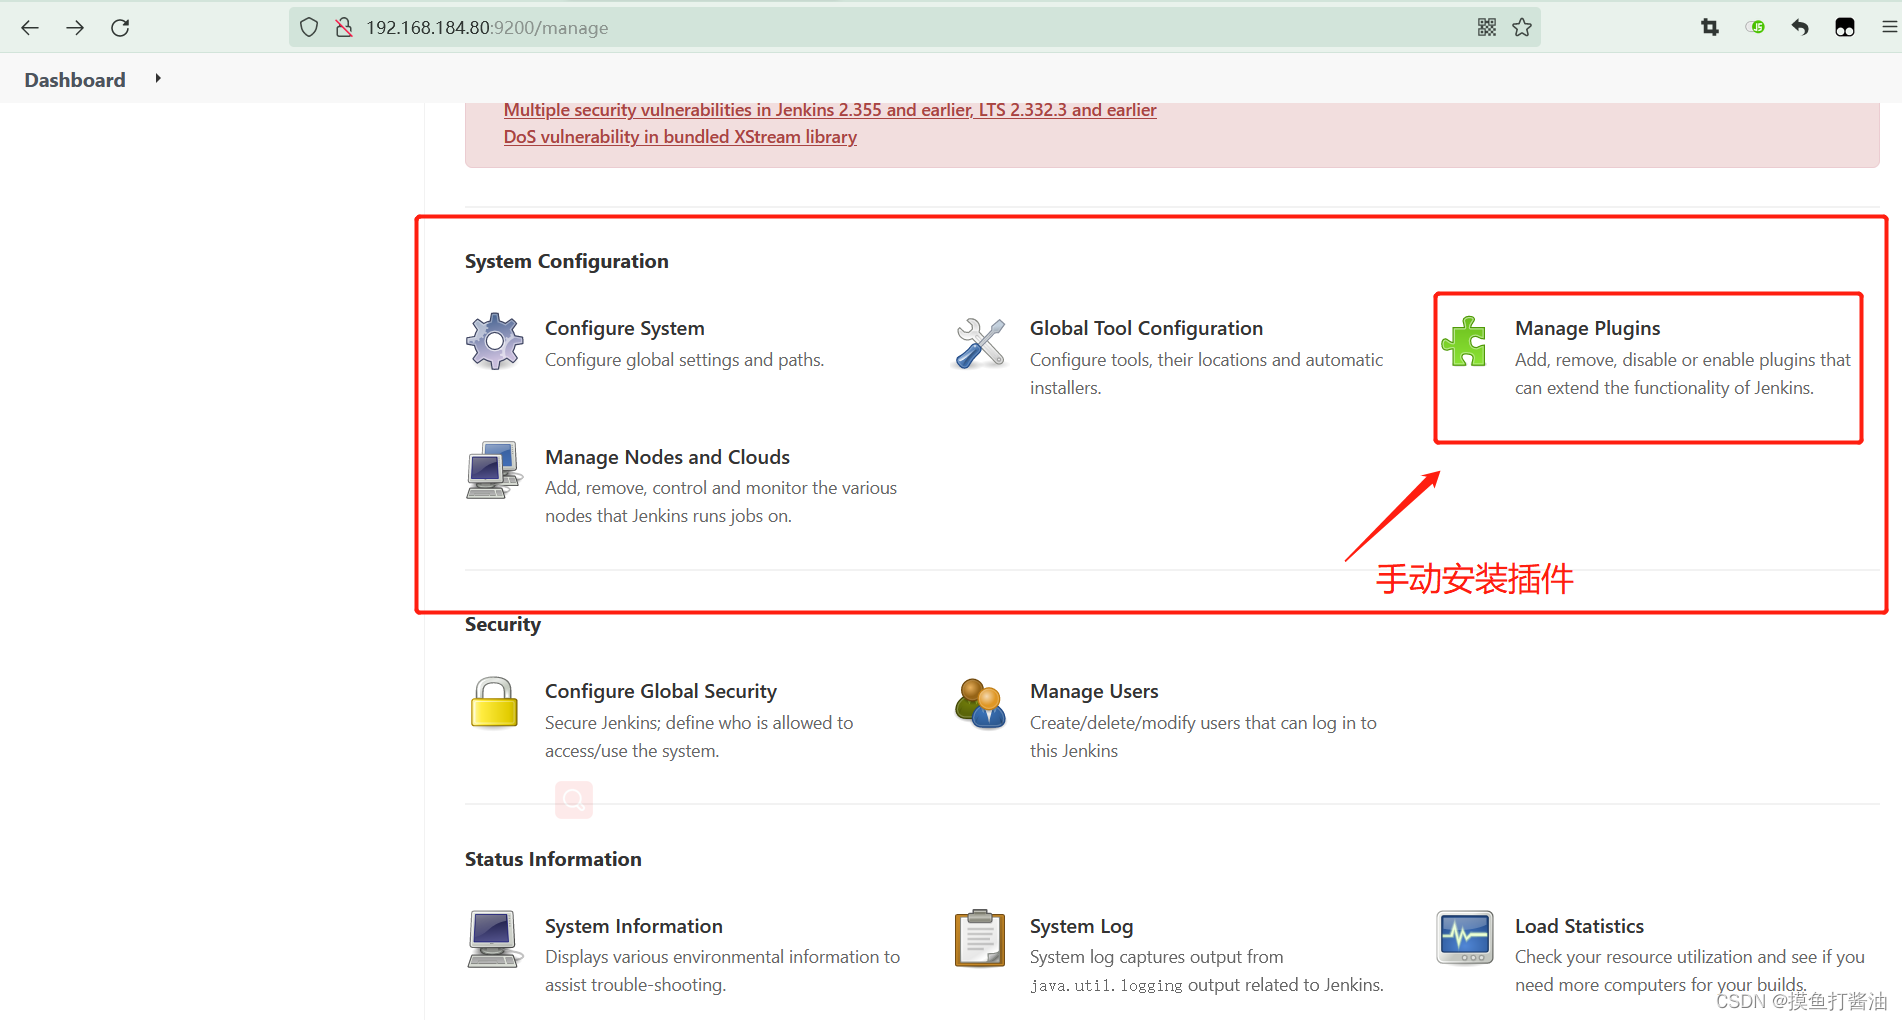The width and height of the screenshot is (1902, 1020).
Task: Click the green extension icon in toolbar
Action: [1755, 27]
